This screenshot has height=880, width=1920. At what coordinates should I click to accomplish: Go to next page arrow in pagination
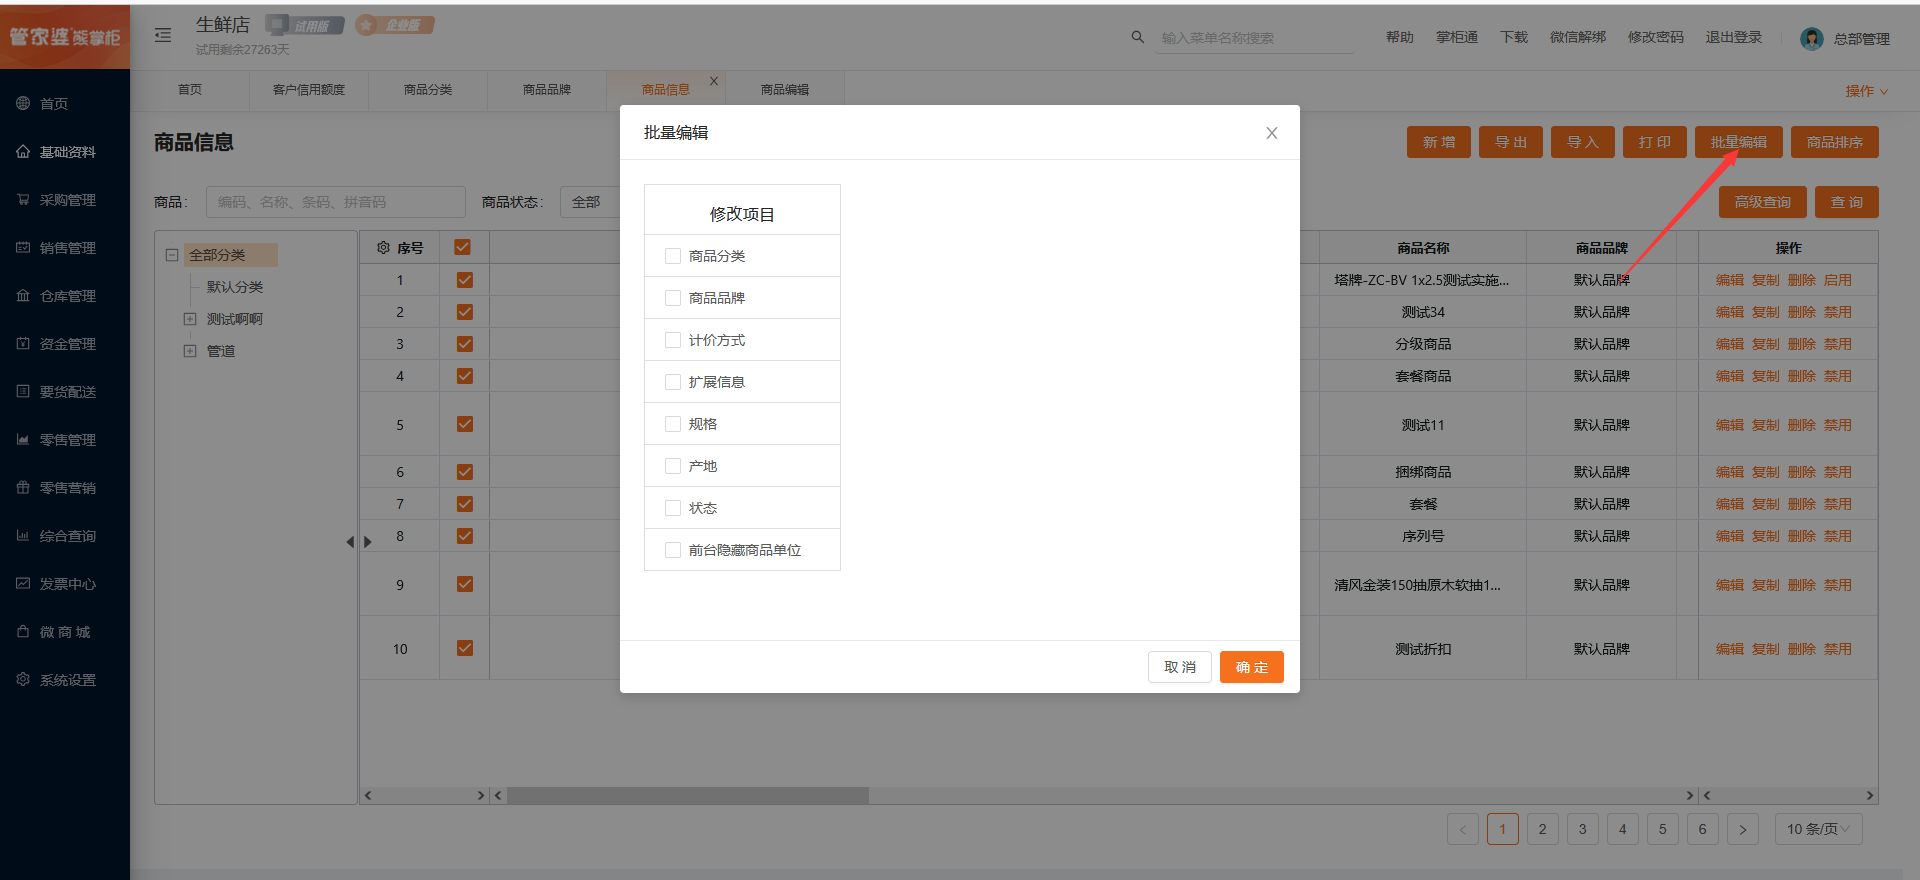click(1743, 829)
